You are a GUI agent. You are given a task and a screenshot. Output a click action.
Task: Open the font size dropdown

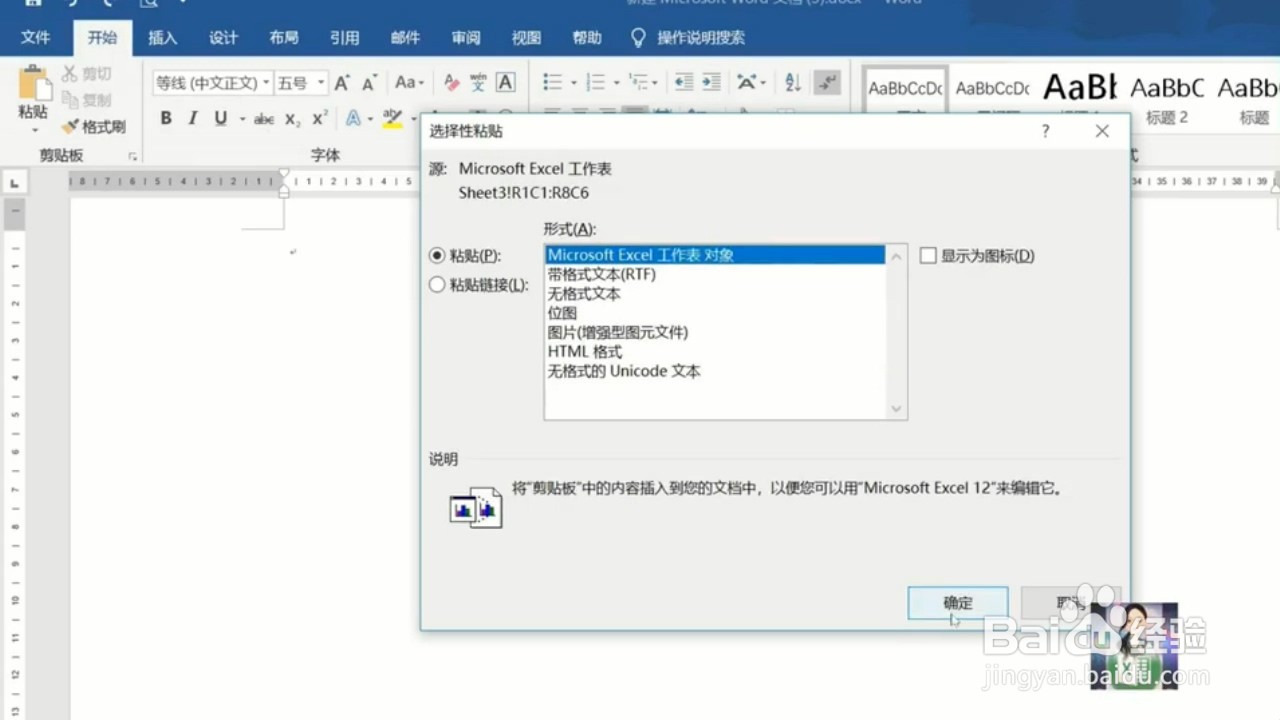tap(321, 83)
